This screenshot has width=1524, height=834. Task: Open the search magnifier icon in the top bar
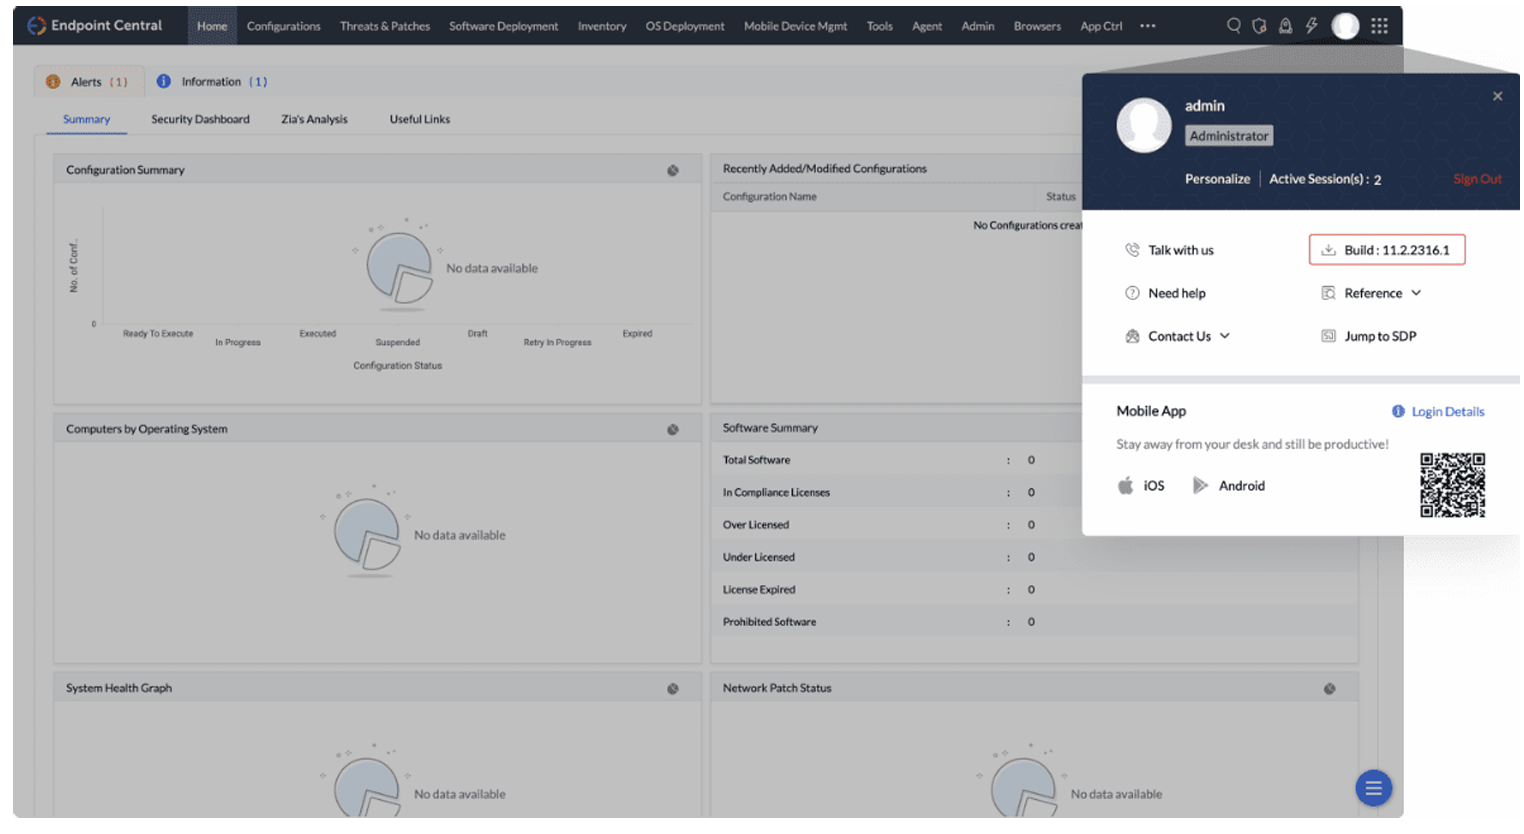coord(1233,26)
